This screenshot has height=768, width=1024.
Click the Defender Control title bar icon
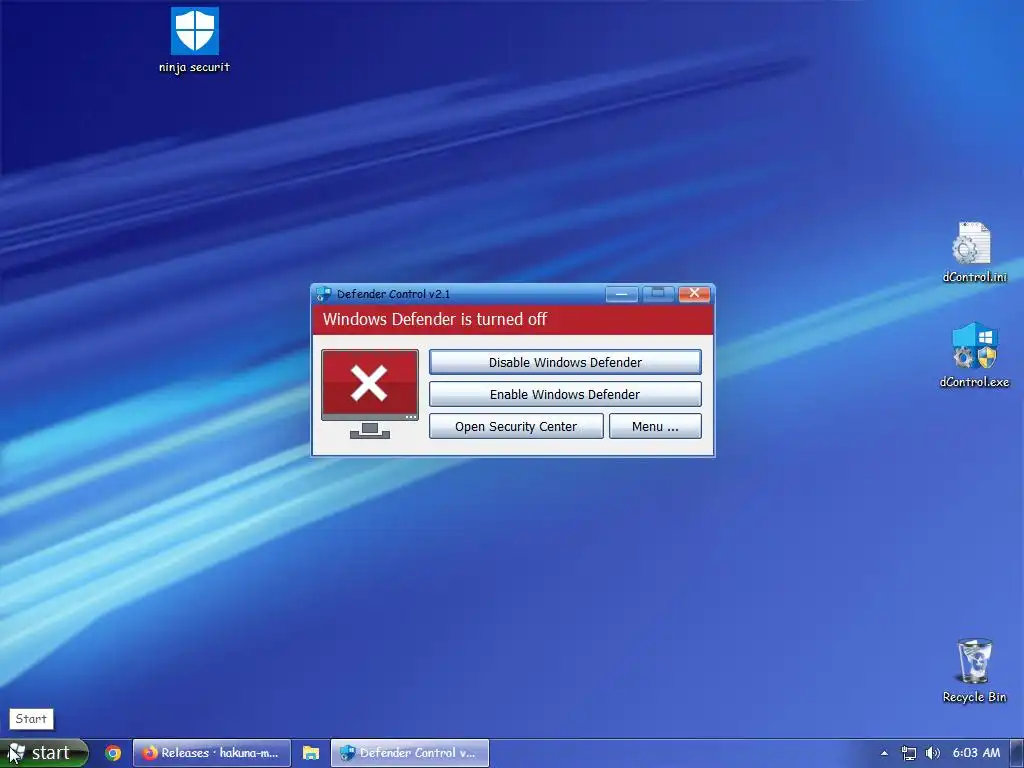(323, 294)
